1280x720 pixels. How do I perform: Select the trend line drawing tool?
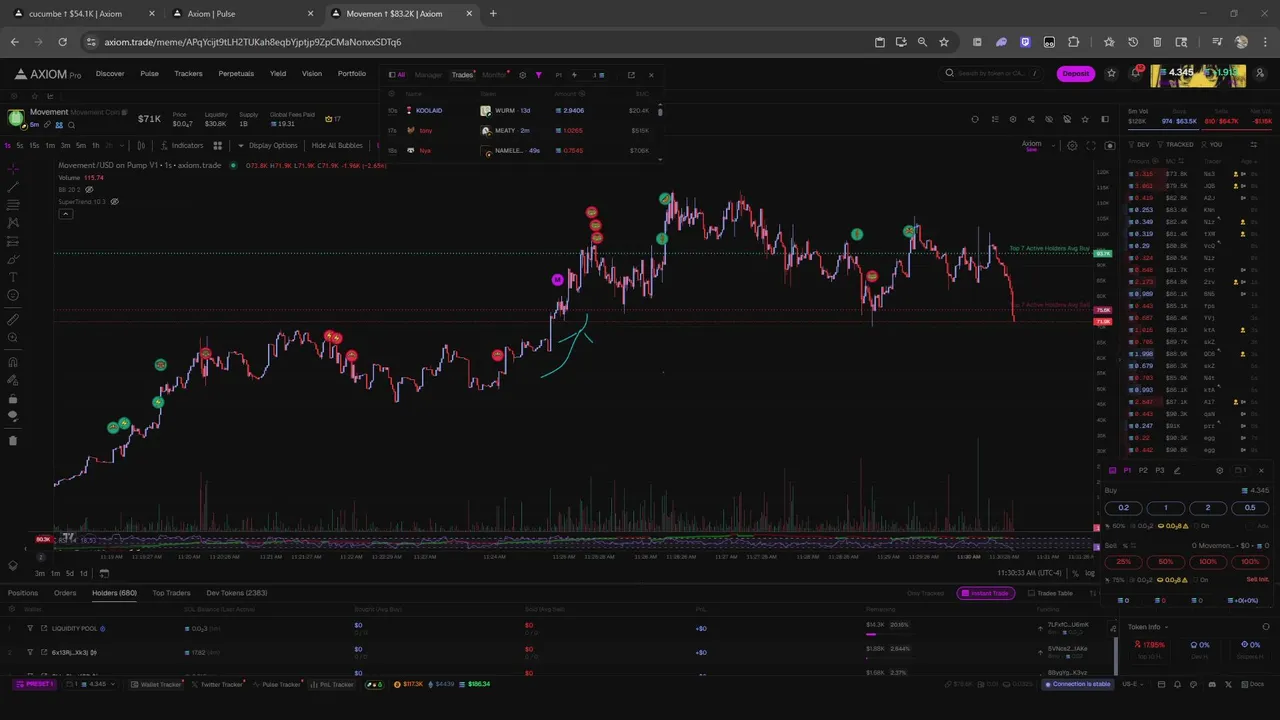tap(12, 187)
